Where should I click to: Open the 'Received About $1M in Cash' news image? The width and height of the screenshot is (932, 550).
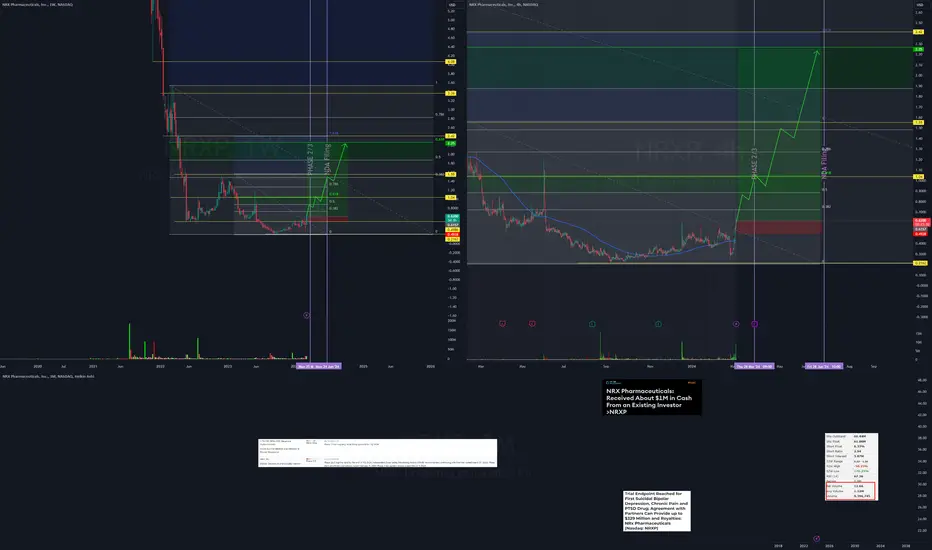tap(652, 397)
